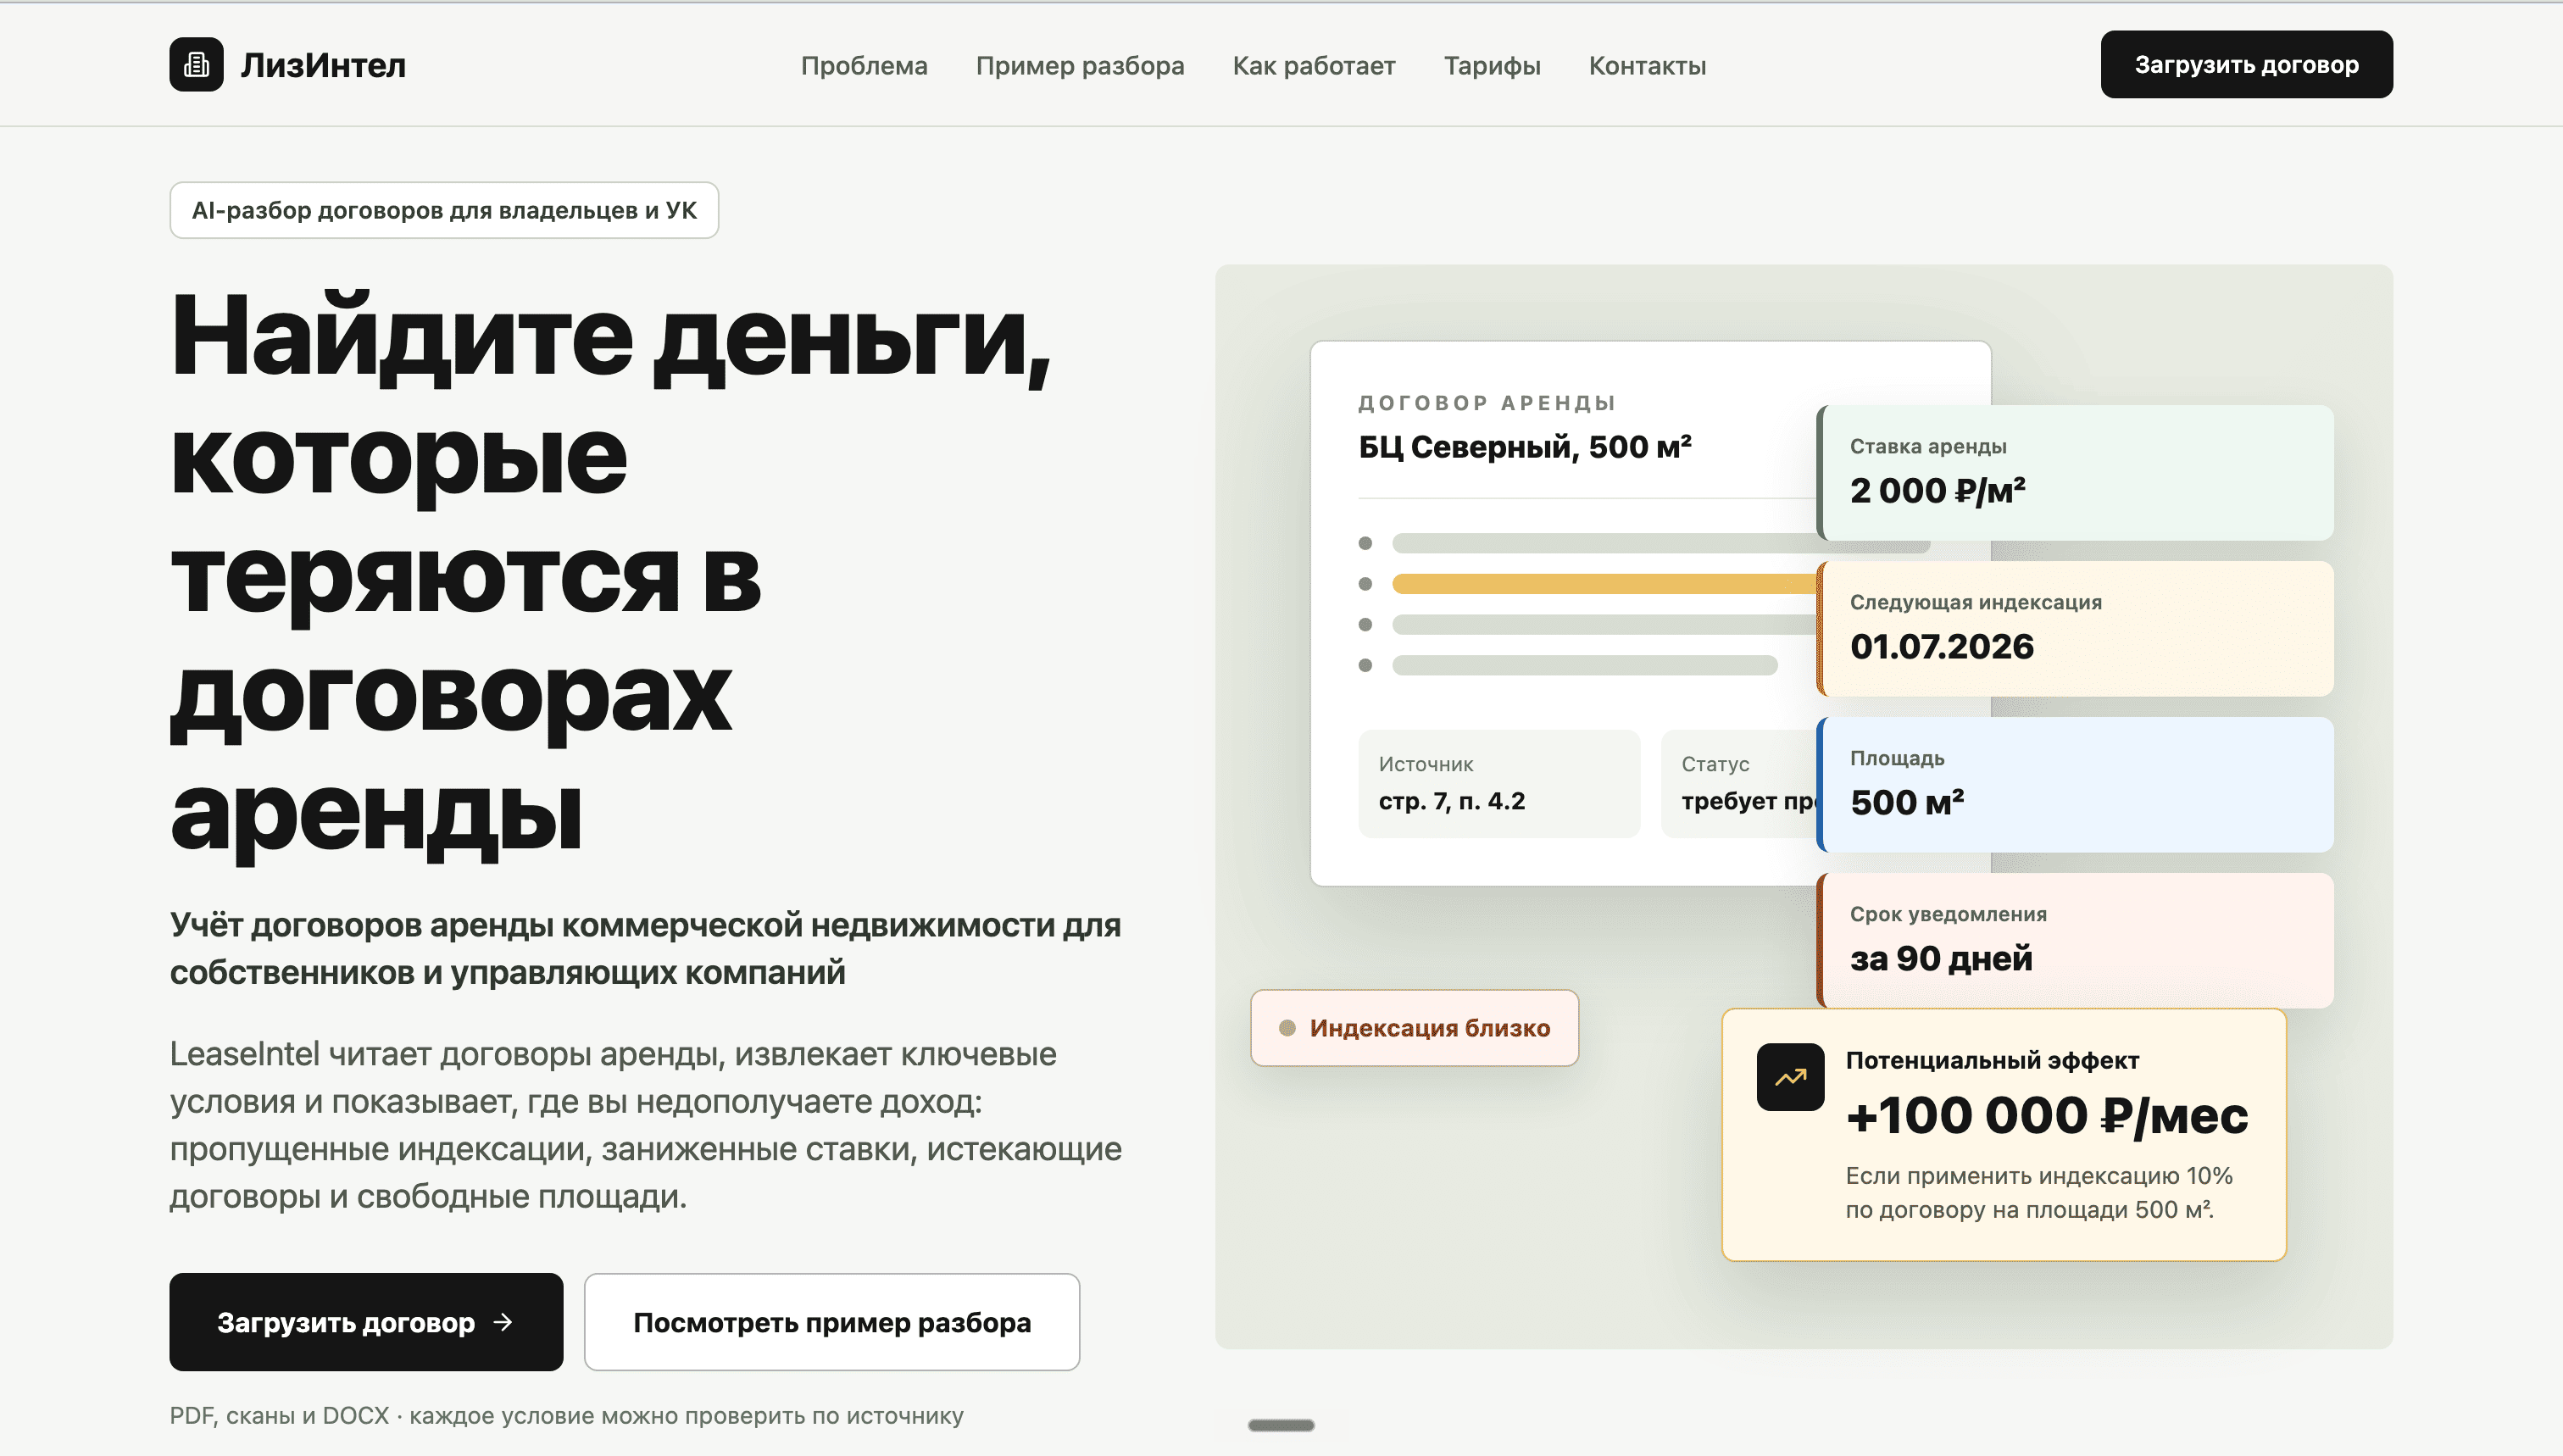Viewport: 2563px width, 1456px height.
Task: Click the AI-разбор договоров для владельцев и УК badge
Action: [444, 210]
